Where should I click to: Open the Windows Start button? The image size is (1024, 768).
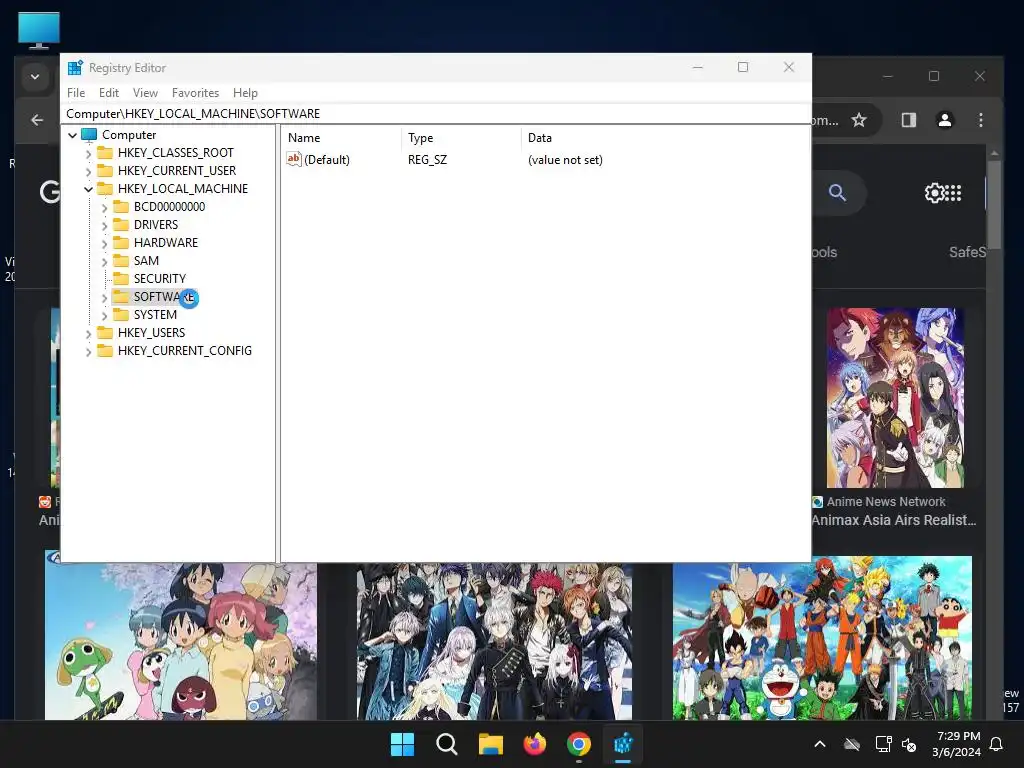tap(402, 744)
